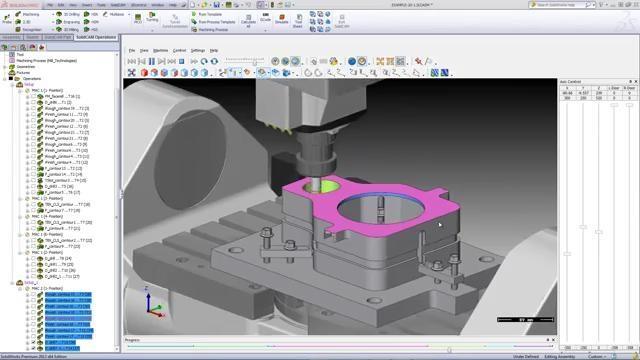This screenshot has width=640, height=360.
Task: Collapse the Setup_1 node
Action: (12, 282)
